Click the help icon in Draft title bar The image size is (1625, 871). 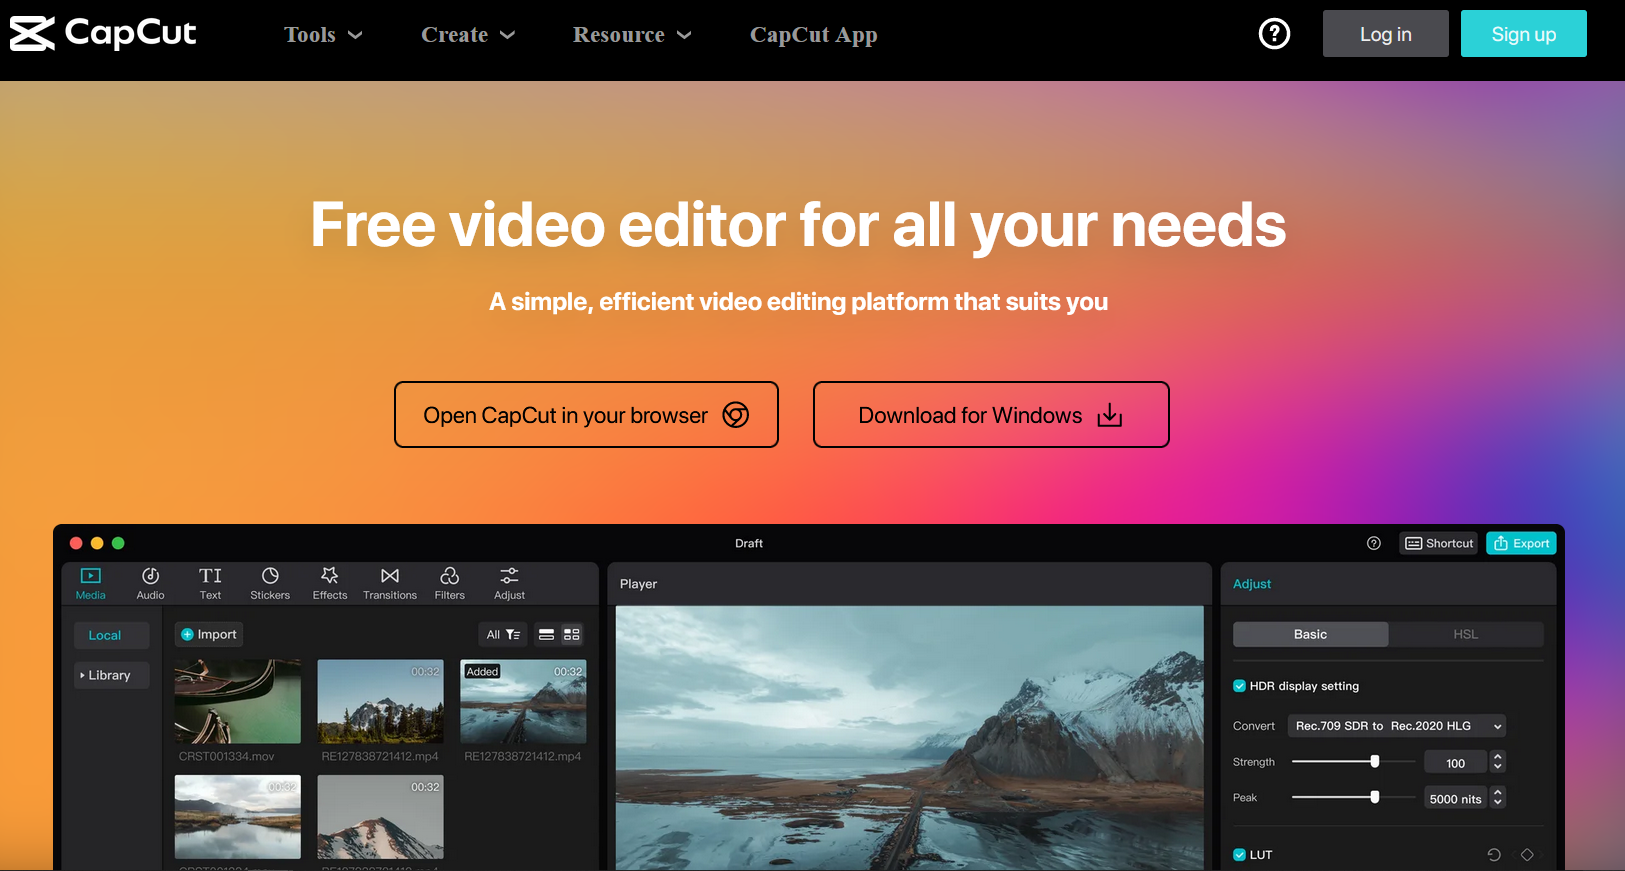pos(1374,543)
